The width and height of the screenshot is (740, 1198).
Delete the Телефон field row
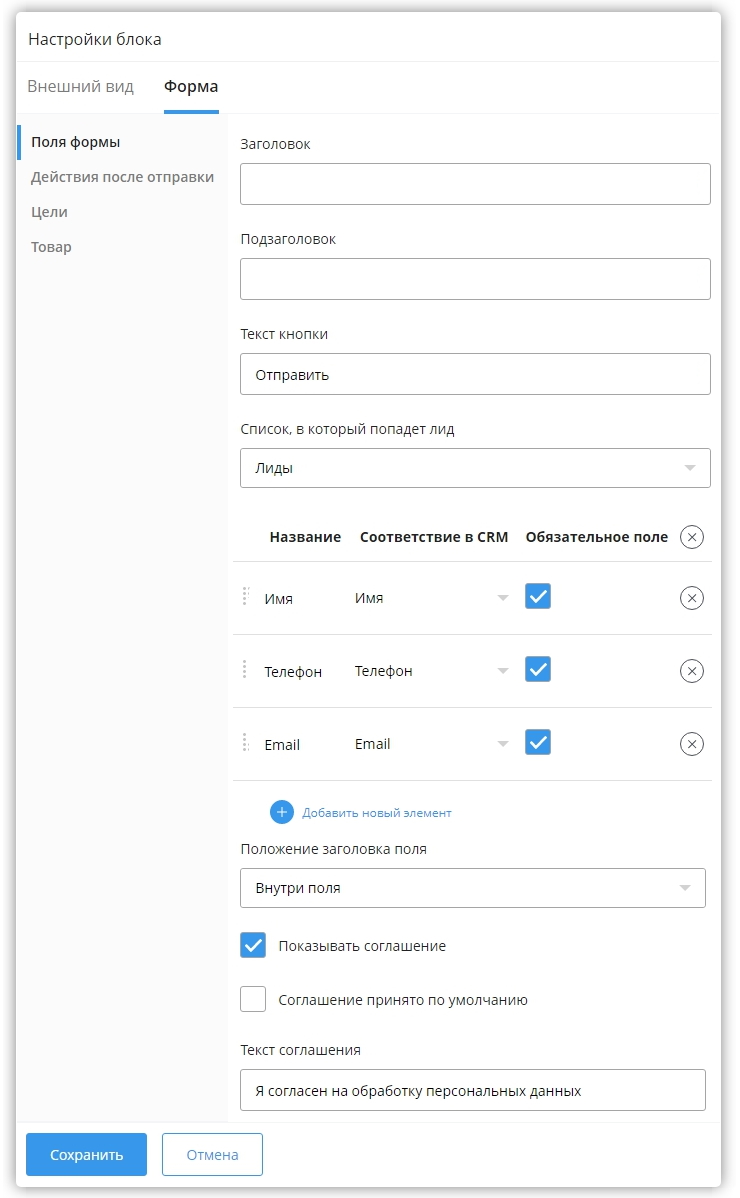tap(691, 671)
